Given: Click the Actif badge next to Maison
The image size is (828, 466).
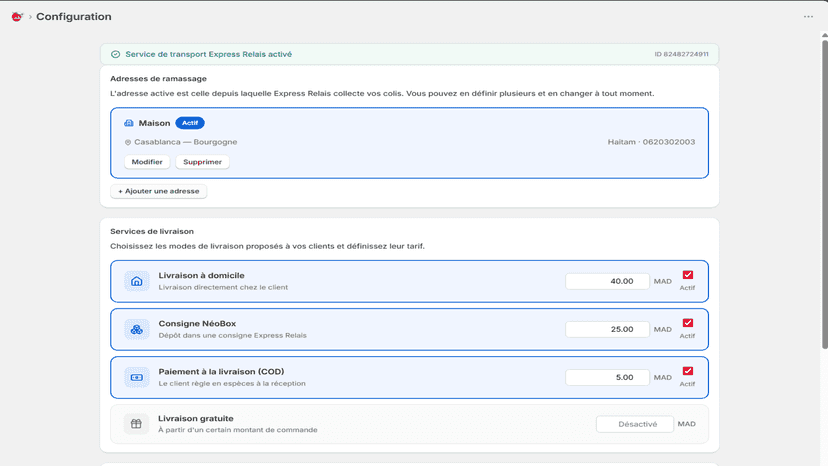Looking at the screenshot, I should 190,123.
